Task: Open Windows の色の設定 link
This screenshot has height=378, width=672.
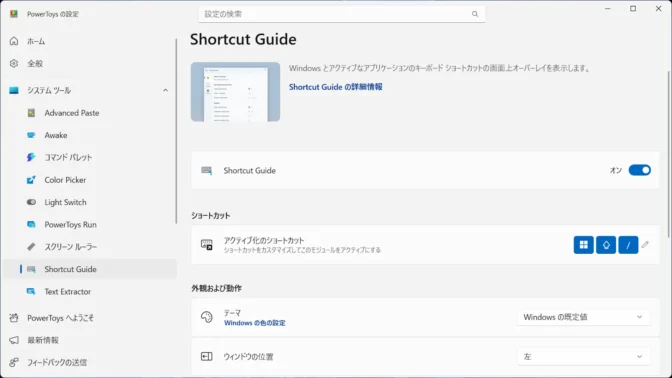Action: [255, 323]
